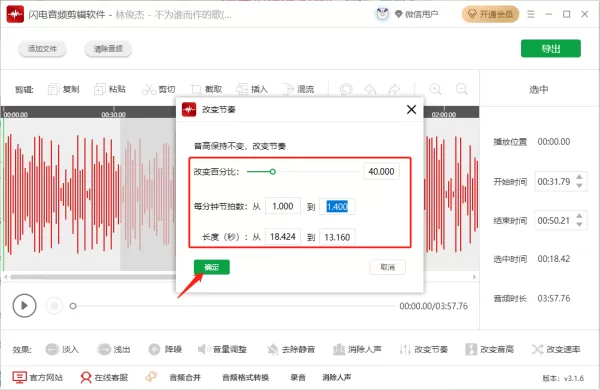Viewport: 600px width, 390px height.
Task: Click 消除人声 in the bottom bar
Action: [337, 377]
